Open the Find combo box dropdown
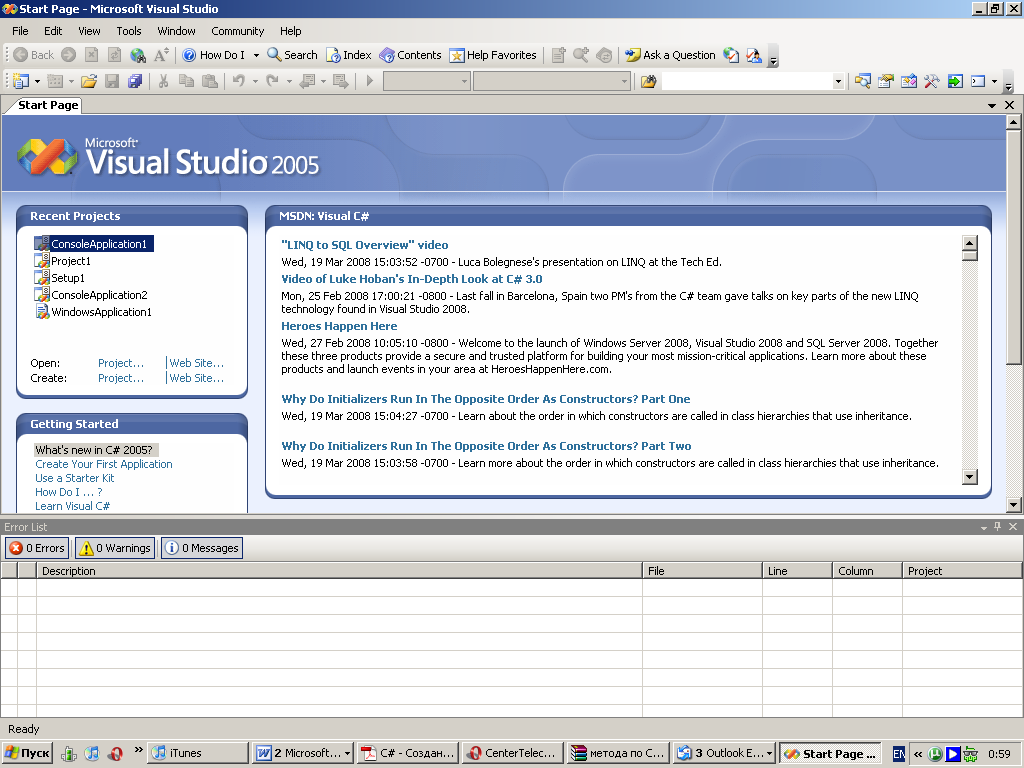 [x=838, y=82]
